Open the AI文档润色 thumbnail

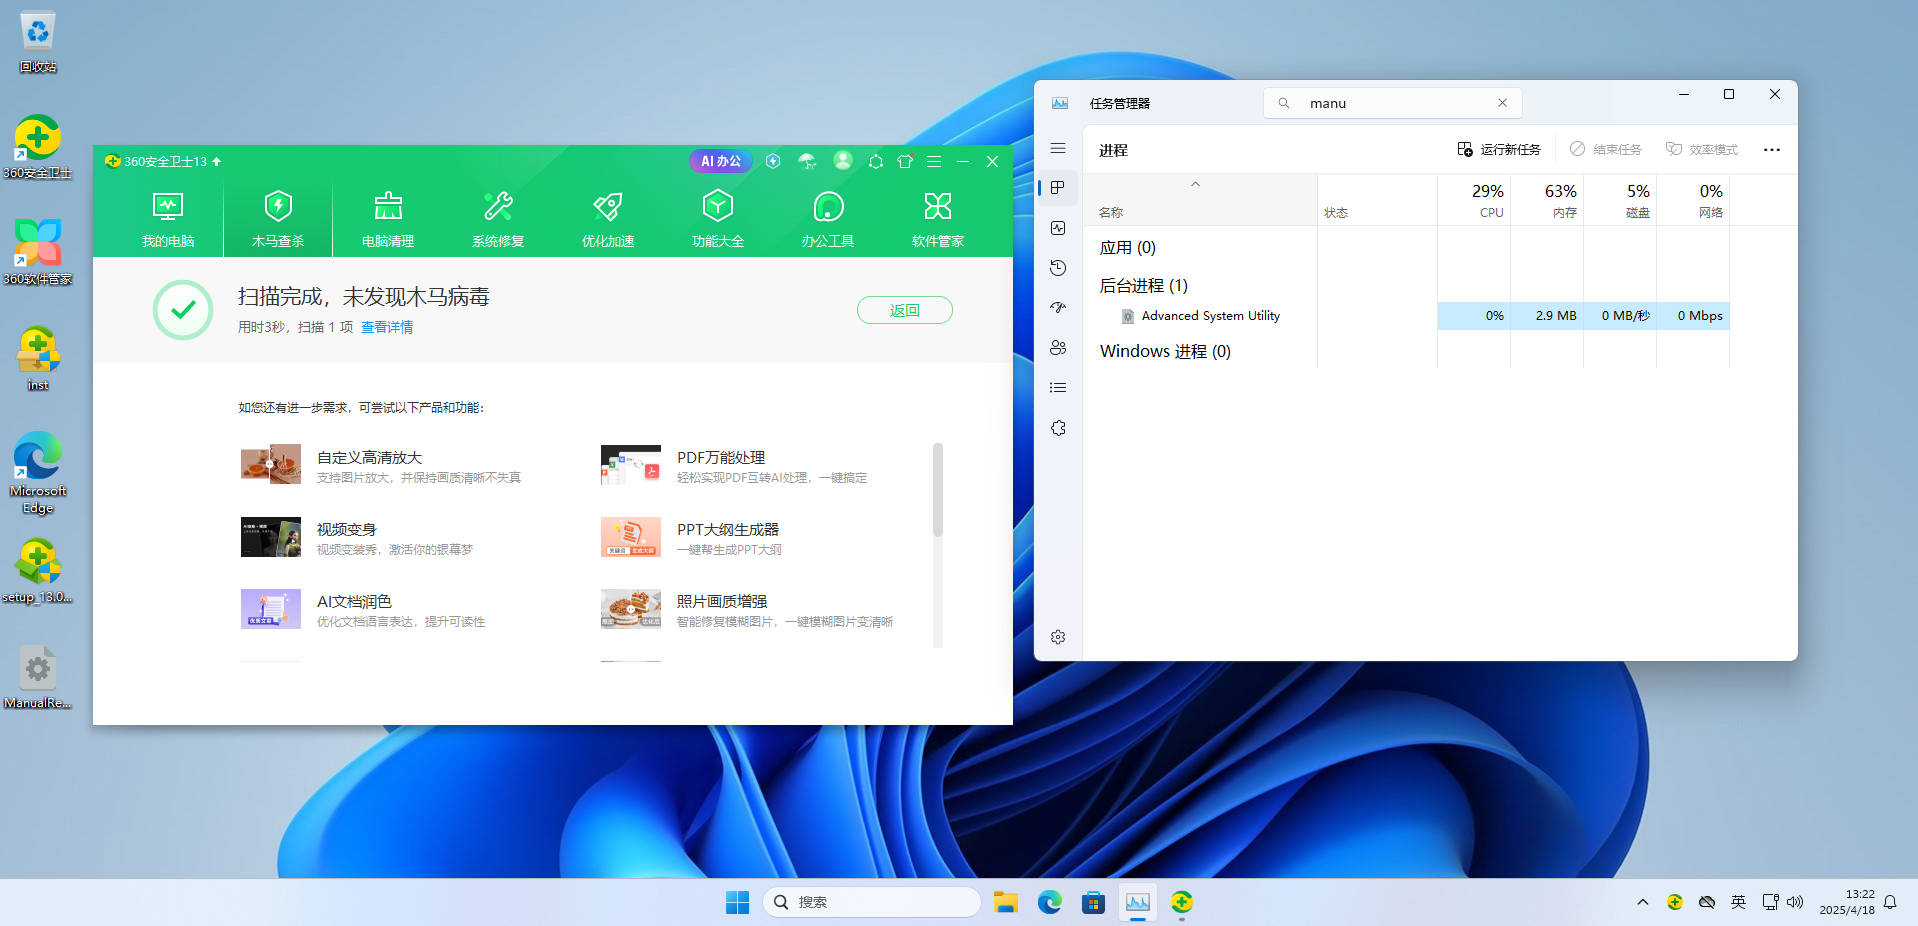(x=271, y=609)
